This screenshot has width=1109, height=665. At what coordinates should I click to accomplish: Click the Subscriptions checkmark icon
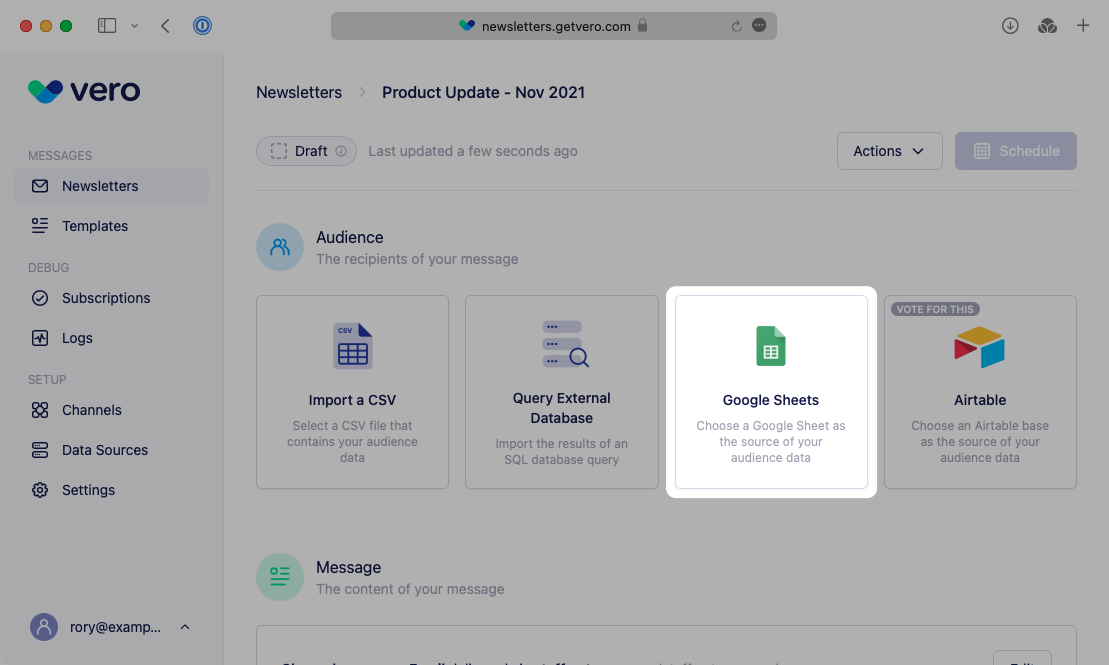(41, 298)
